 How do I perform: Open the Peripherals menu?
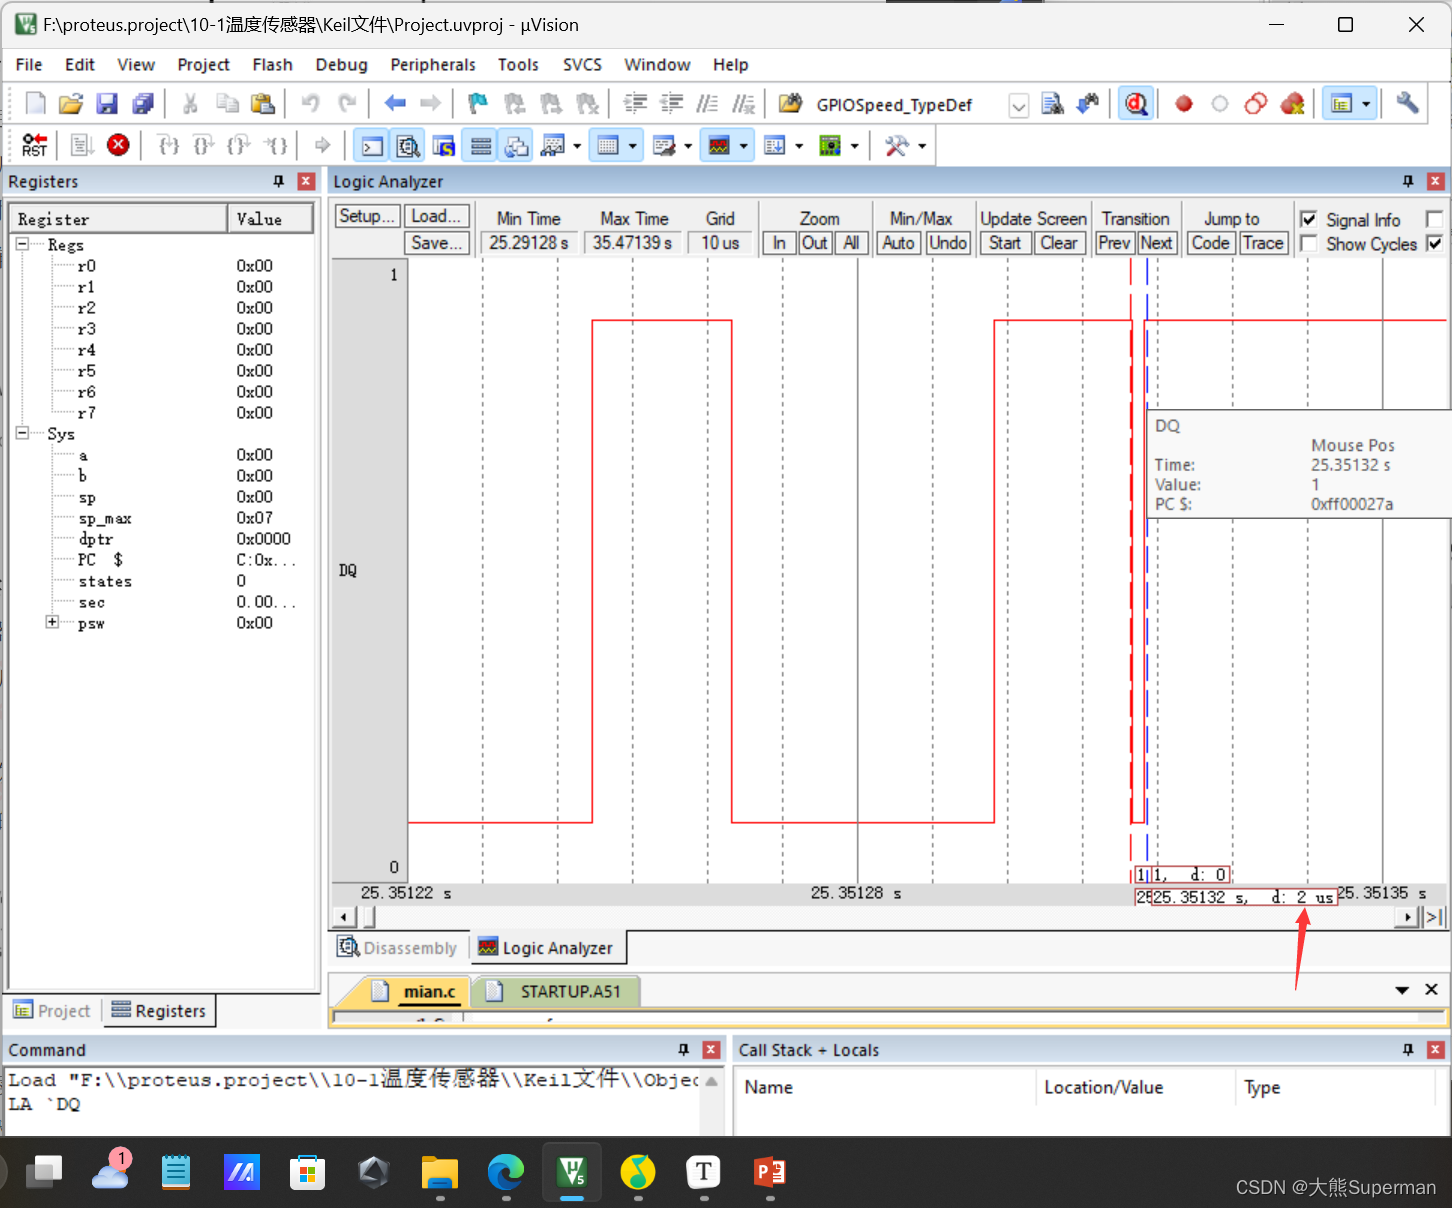(x=433, y=64)
